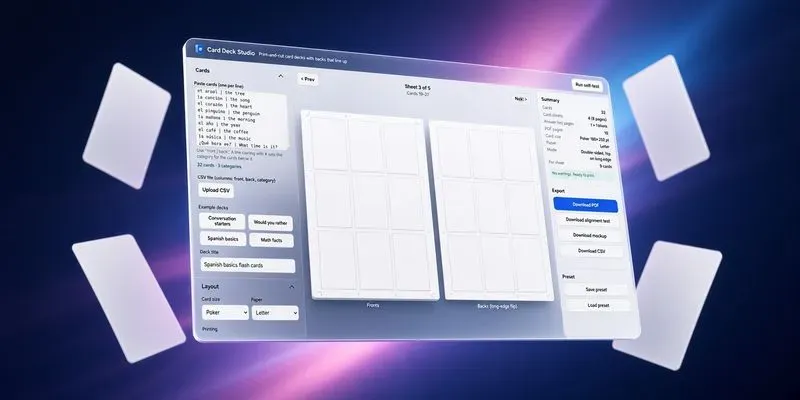Viewport: 800px width, 400px height.
Task: Click the 'el café | the coffee' line
Action: (223, 131)
